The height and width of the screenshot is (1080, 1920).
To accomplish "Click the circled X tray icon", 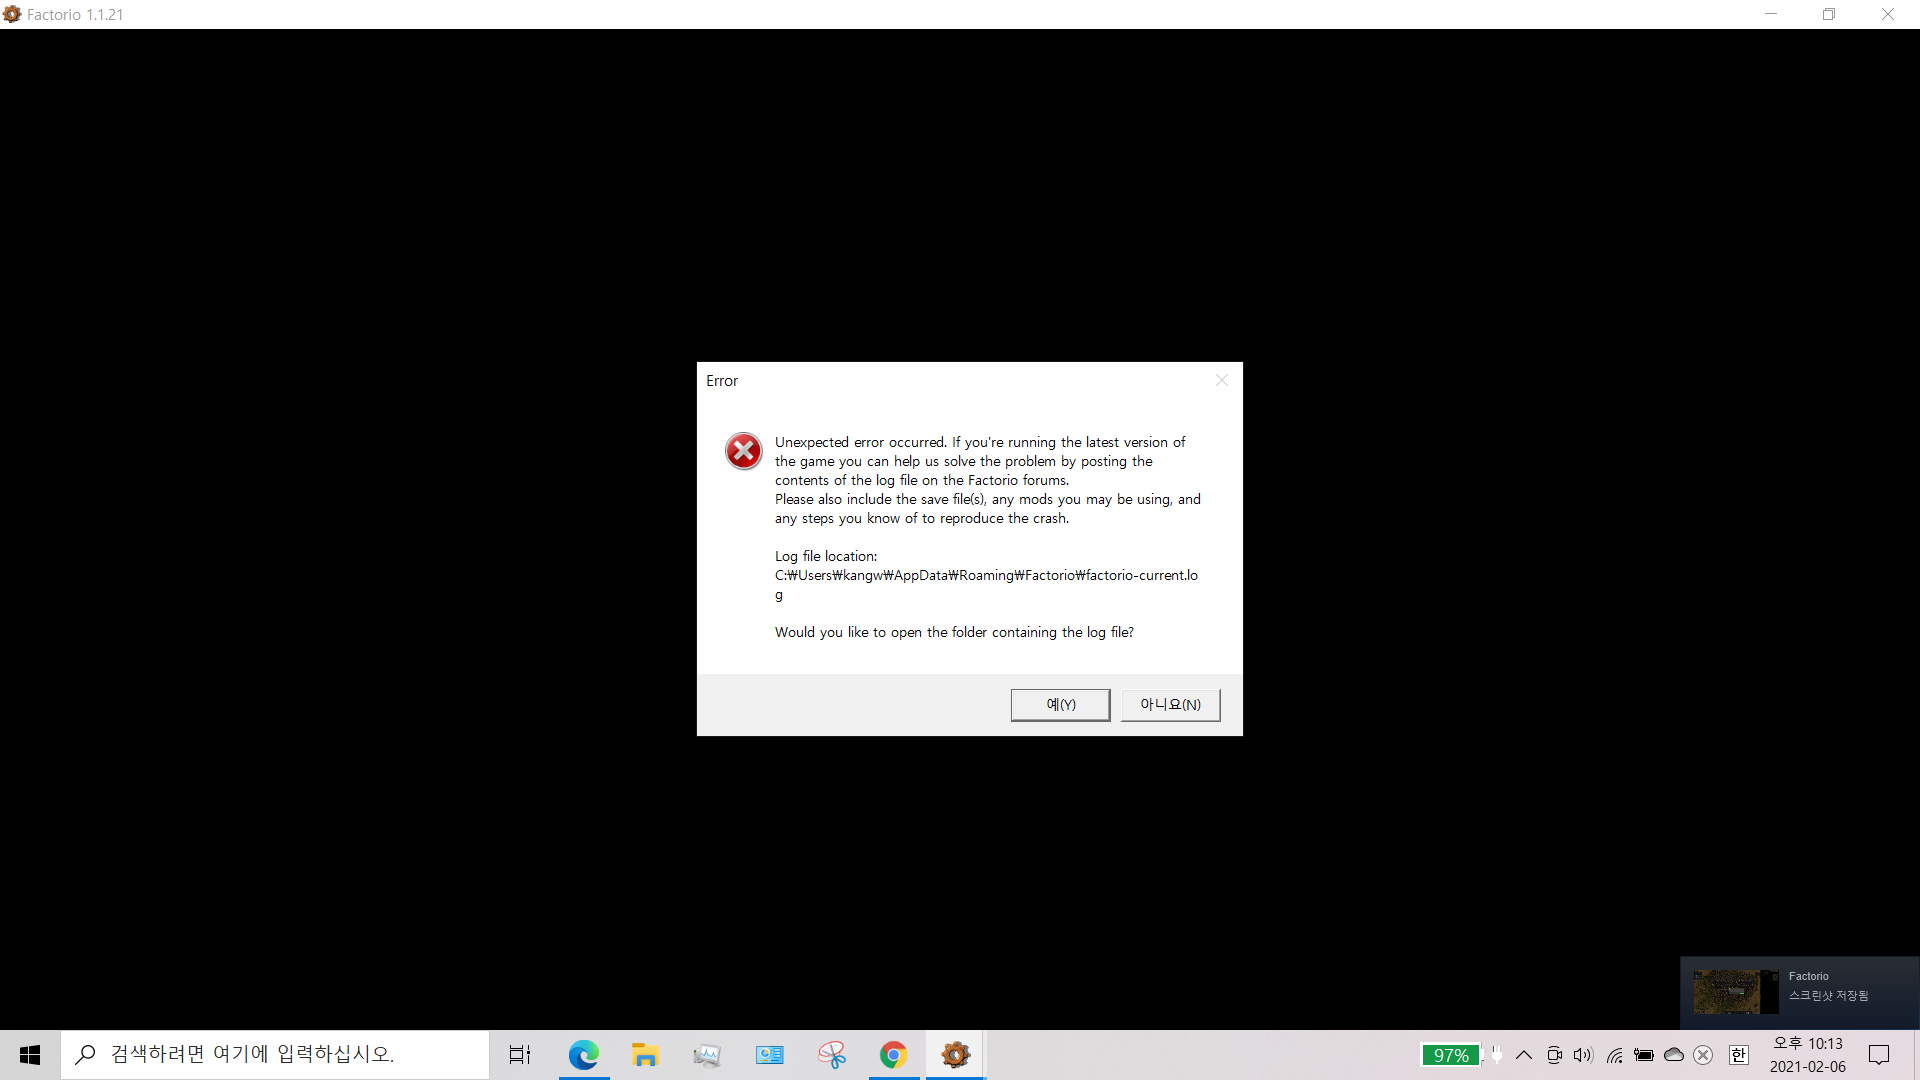I will click(1704, 1055).
